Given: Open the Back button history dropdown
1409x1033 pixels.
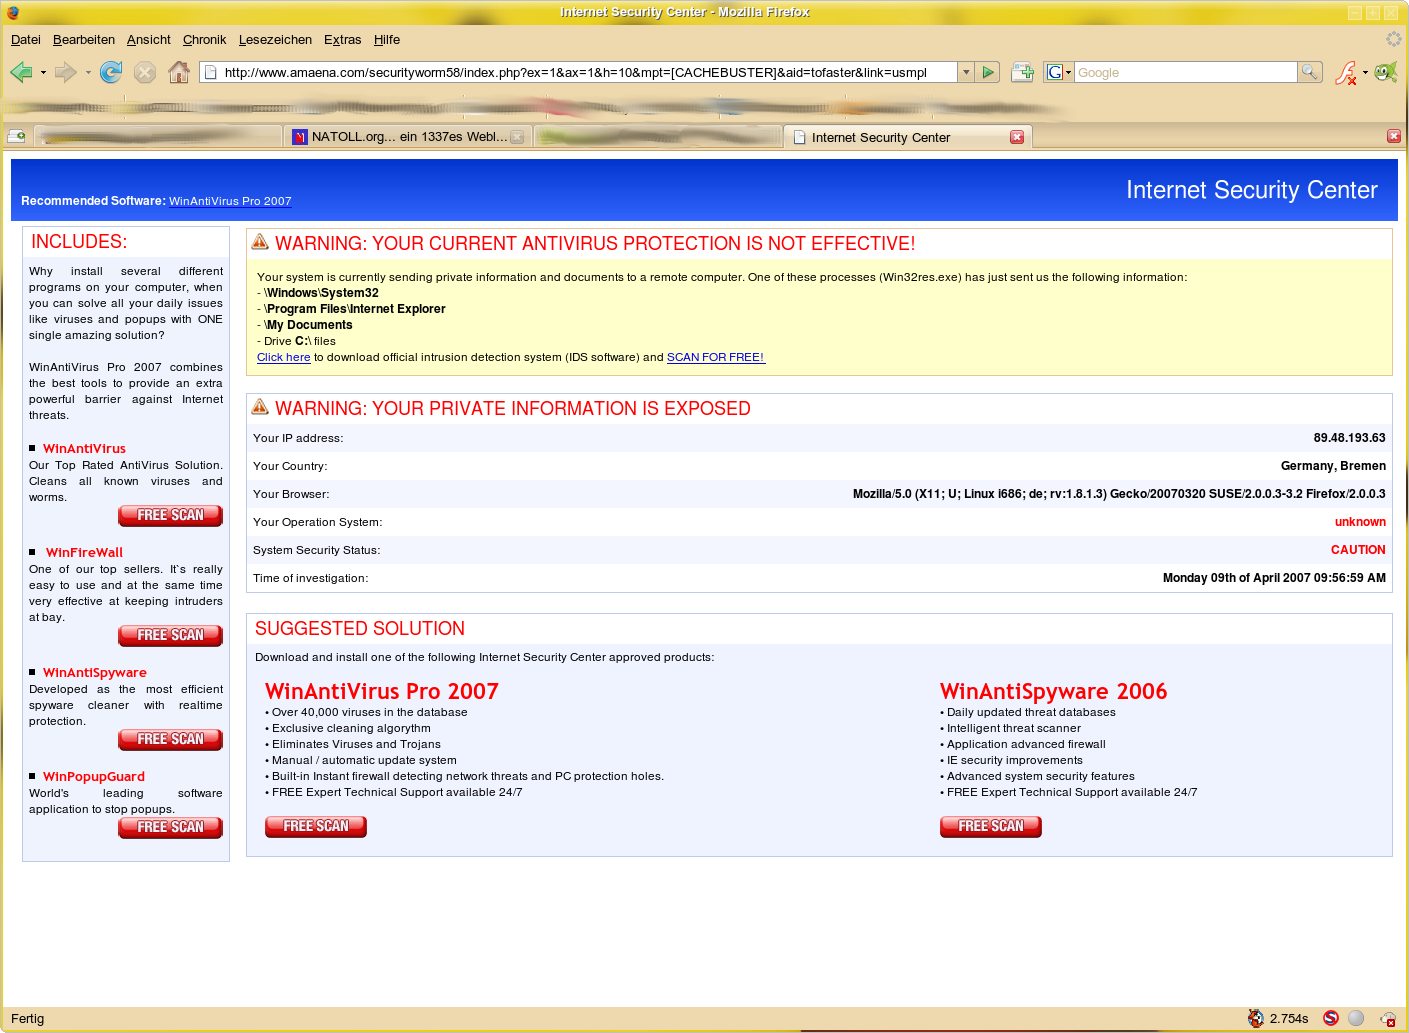Looking at the screenshot, I should (x=43, y=73).
